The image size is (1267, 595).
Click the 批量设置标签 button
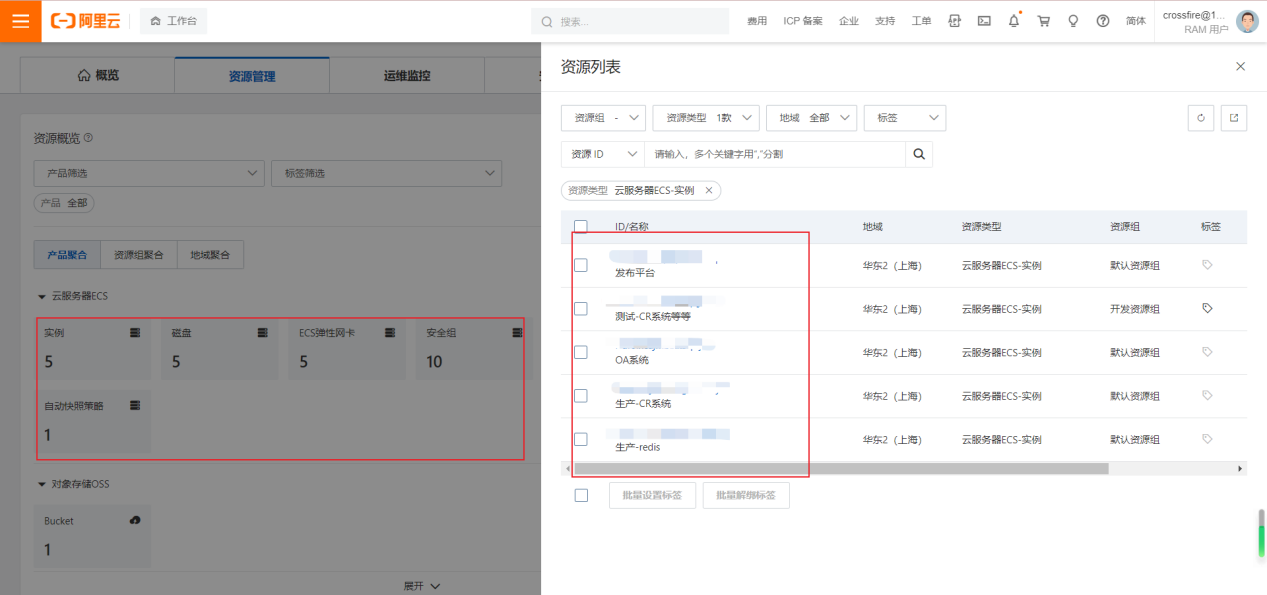[652, 495]
